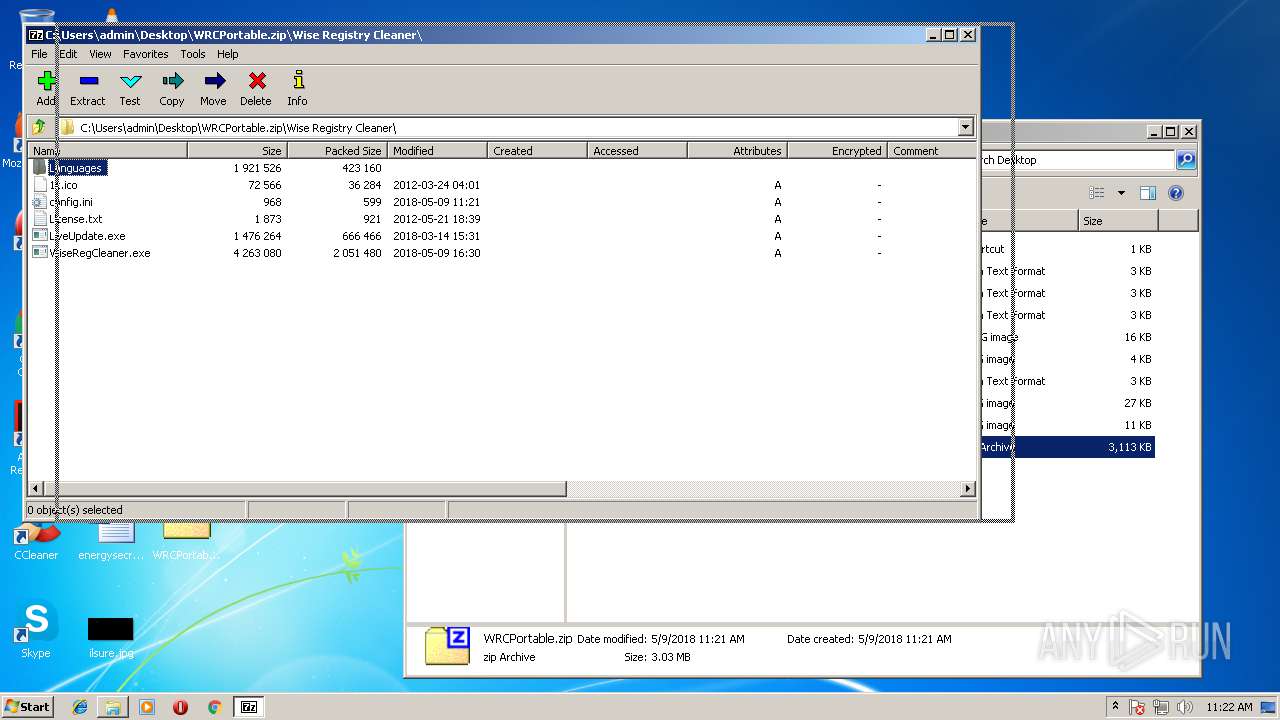Viewport: 1280px width, 720px height.
Task: Click the Extract toolbar icon
Action: point(88,81)
